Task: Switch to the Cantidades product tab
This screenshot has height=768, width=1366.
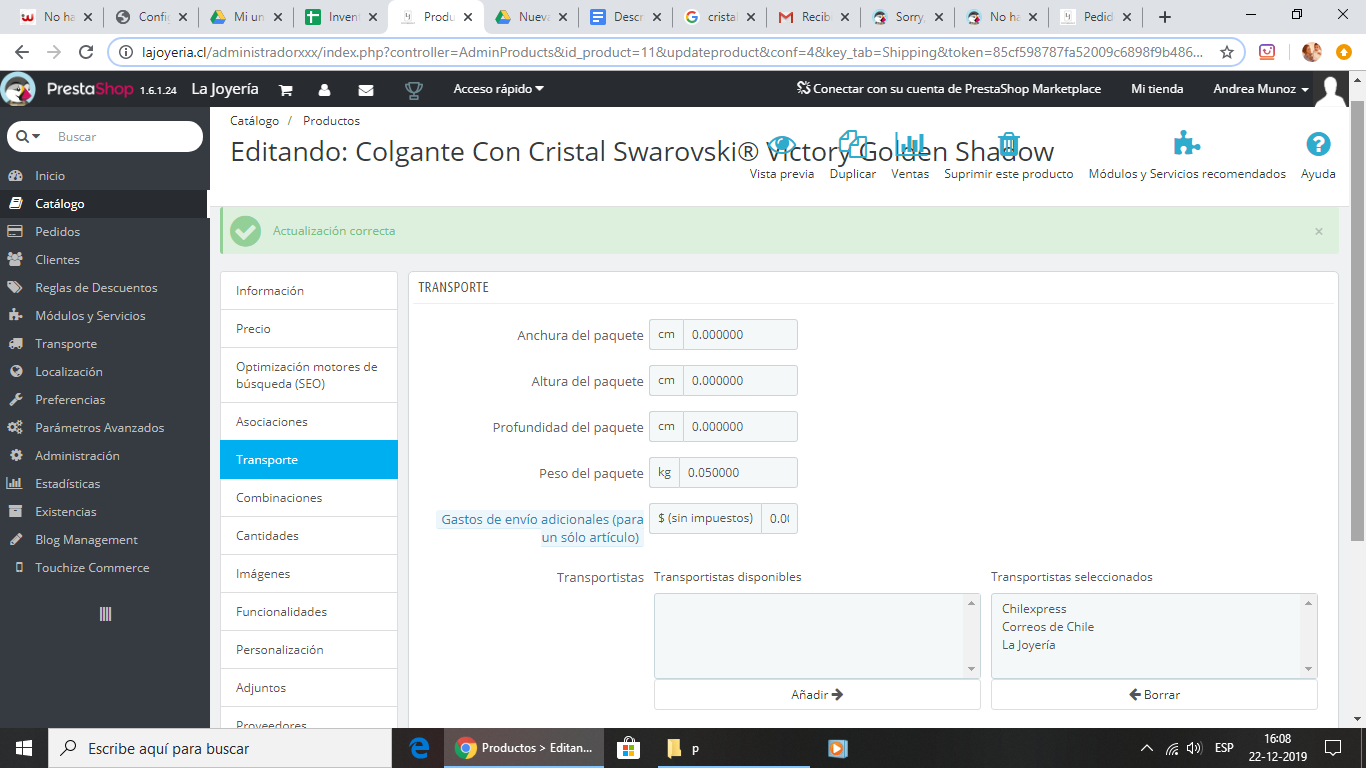Action: pyautogui.click(x=309, y=536)
